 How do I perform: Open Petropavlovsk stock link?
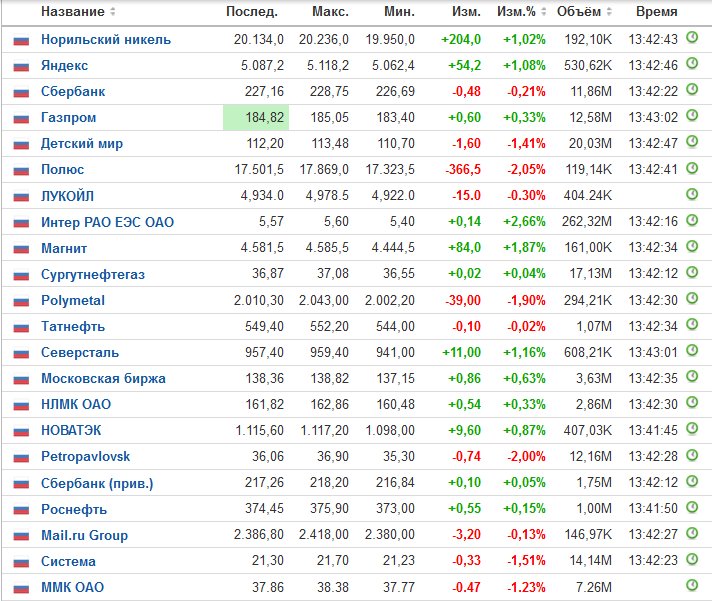pos(85,456)
